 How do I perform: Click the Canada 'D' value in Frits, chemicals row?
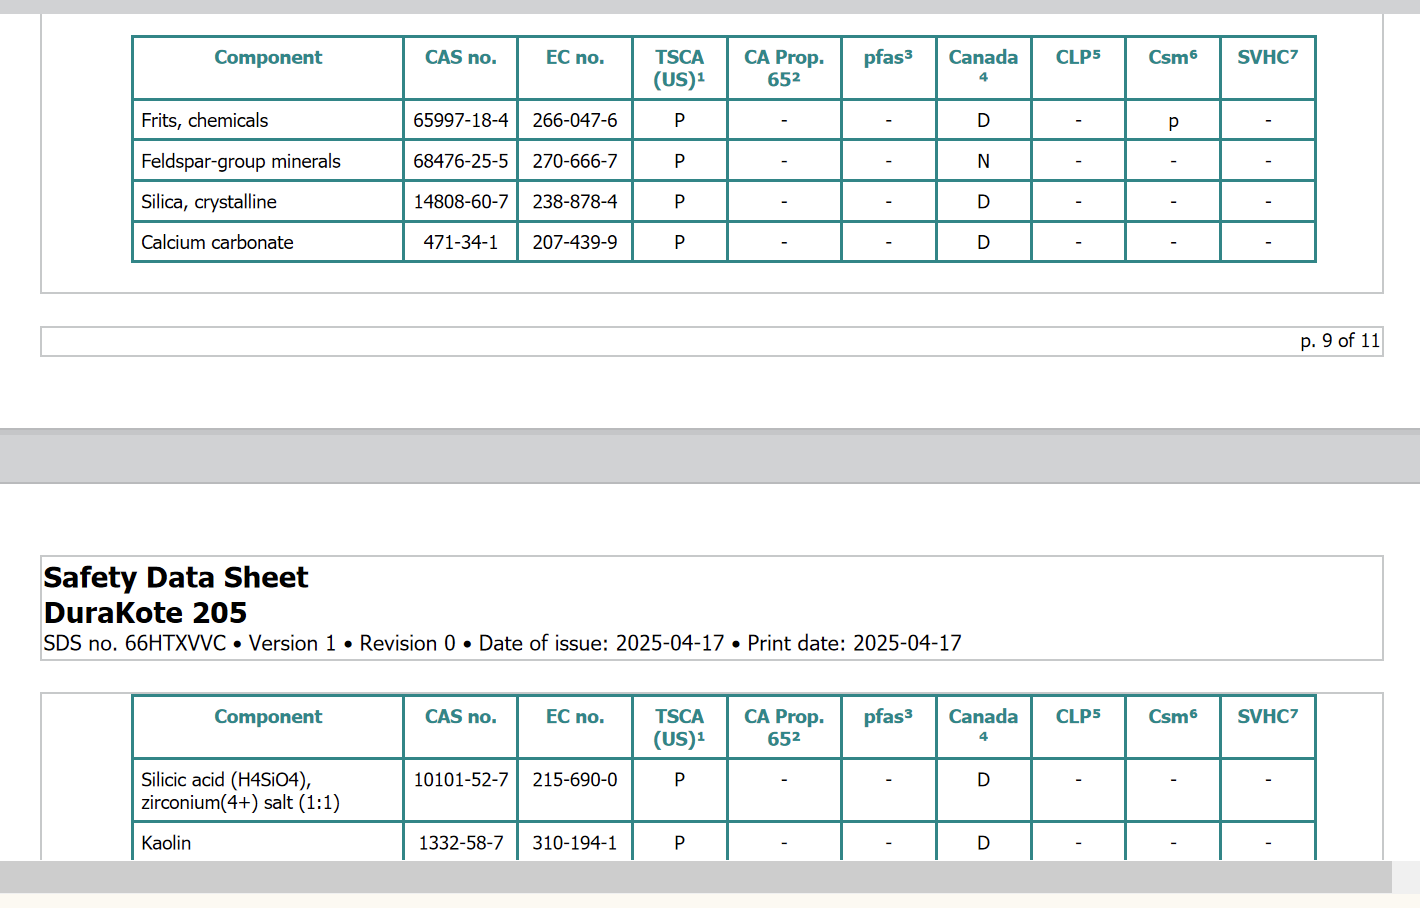point(983,120)
